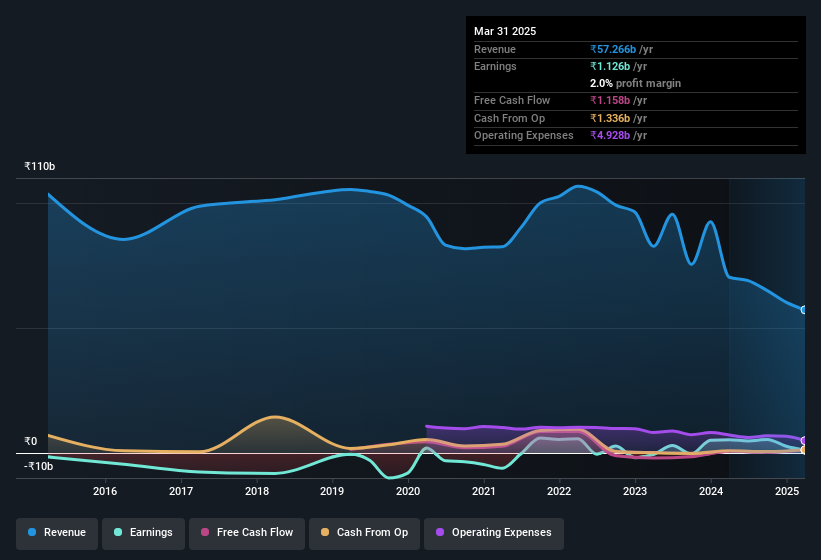
Task: Click the blue Revenue endpoint marker
Action: 804,310
